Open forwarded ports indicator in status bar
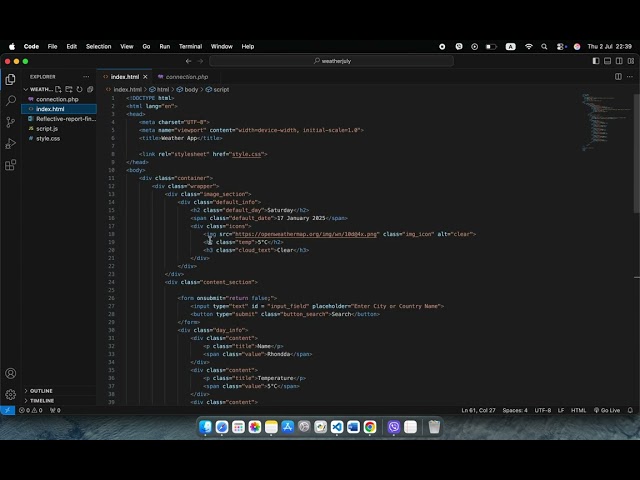The image size is (640, 480). pos(55,410)
